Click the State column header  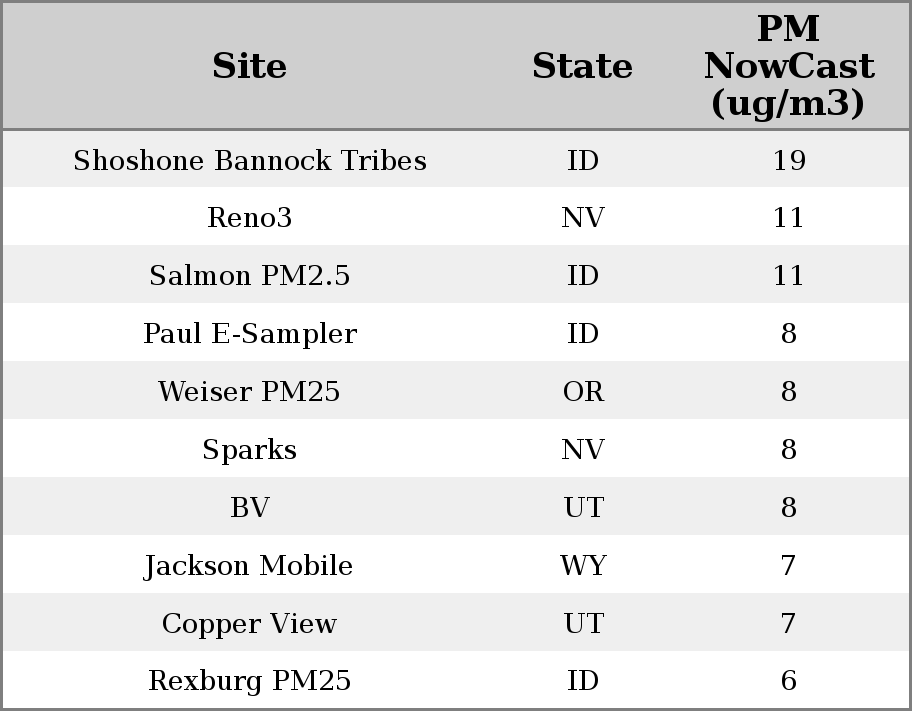click(582, 66)
